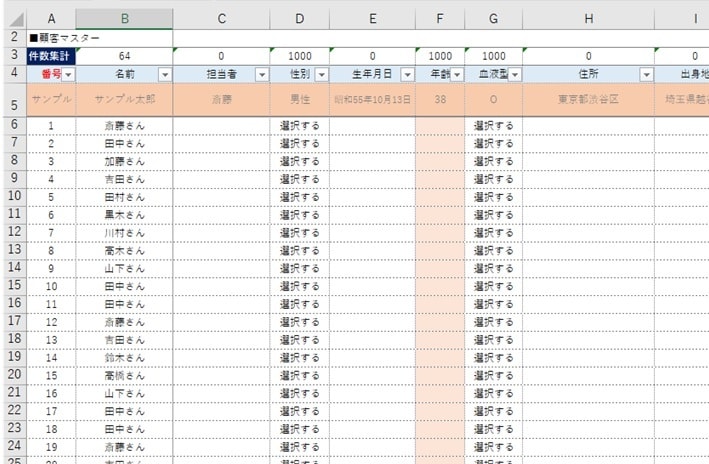This screenshot has width=709, height=464.
Task: Click the 1000 count in column F
Action: (440, 56)
